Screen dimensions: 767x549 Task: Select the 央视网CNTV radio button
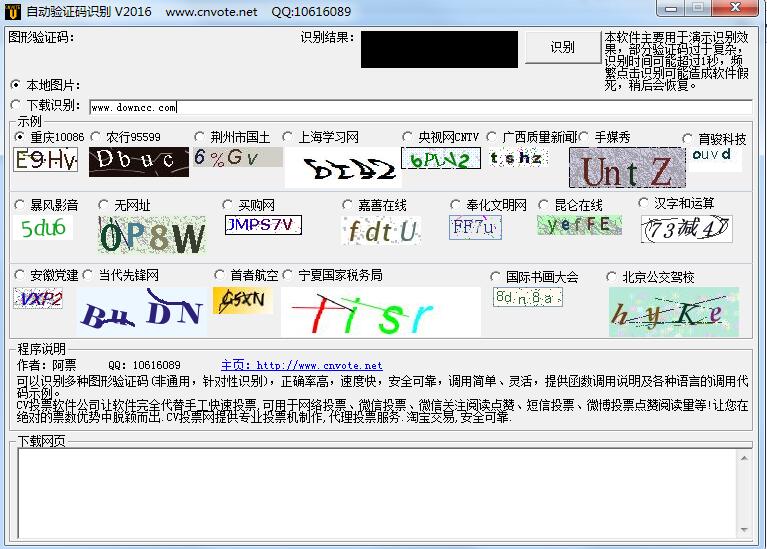[406, 137]
